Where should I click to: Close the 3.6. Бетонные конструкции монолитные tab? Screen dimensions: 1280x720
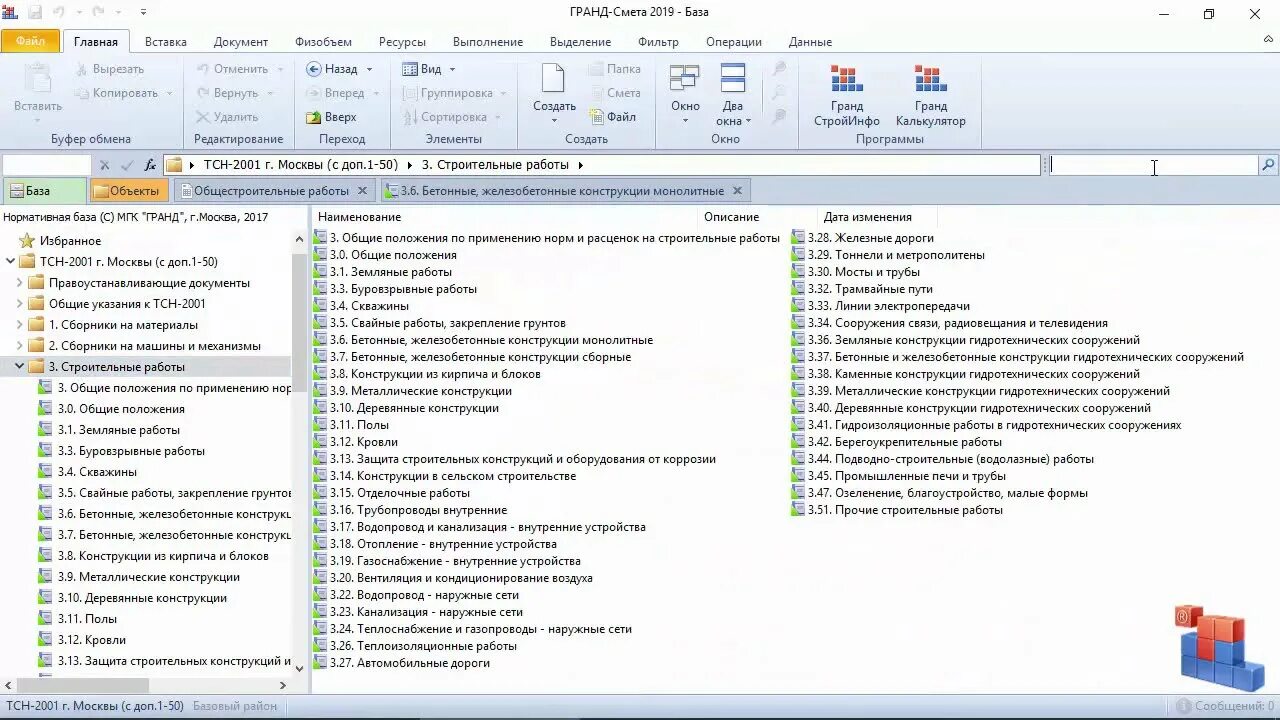(x=737, y=191)
